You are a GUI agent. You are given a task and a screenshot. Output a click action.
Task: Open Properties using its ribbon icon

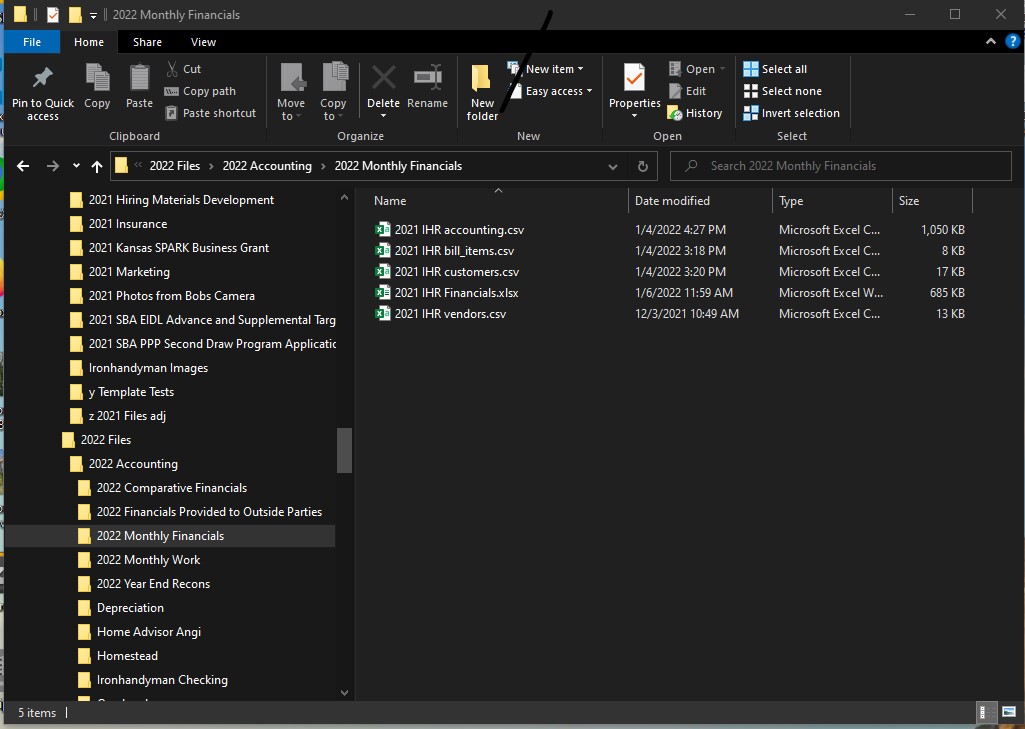click(x=634, y=90)
